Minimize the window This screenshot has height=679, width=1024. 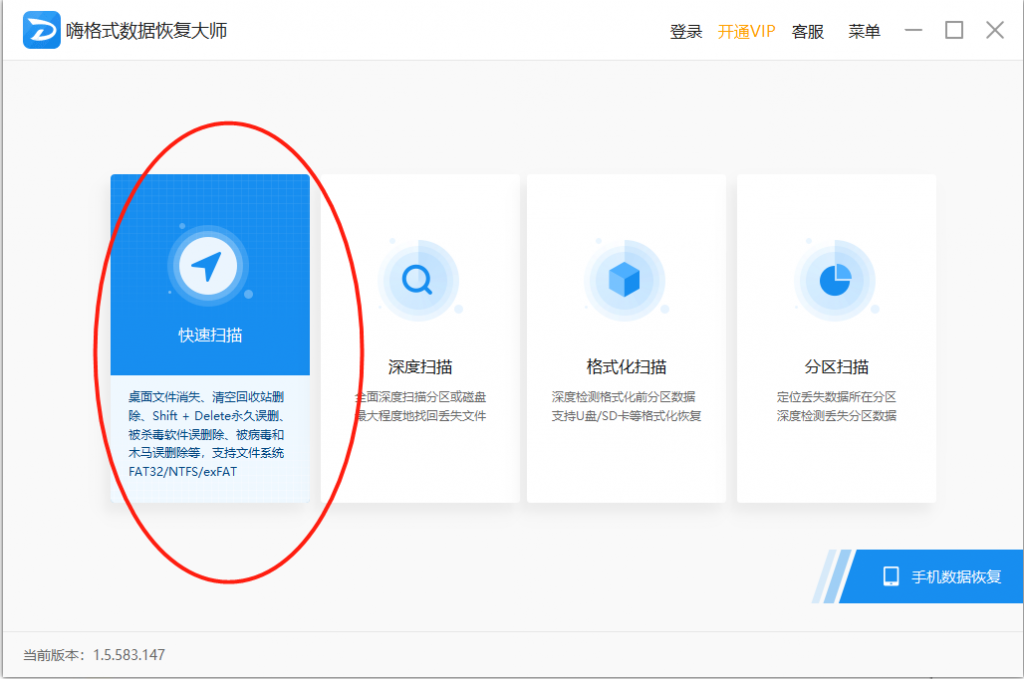click(x=913, y=30)
